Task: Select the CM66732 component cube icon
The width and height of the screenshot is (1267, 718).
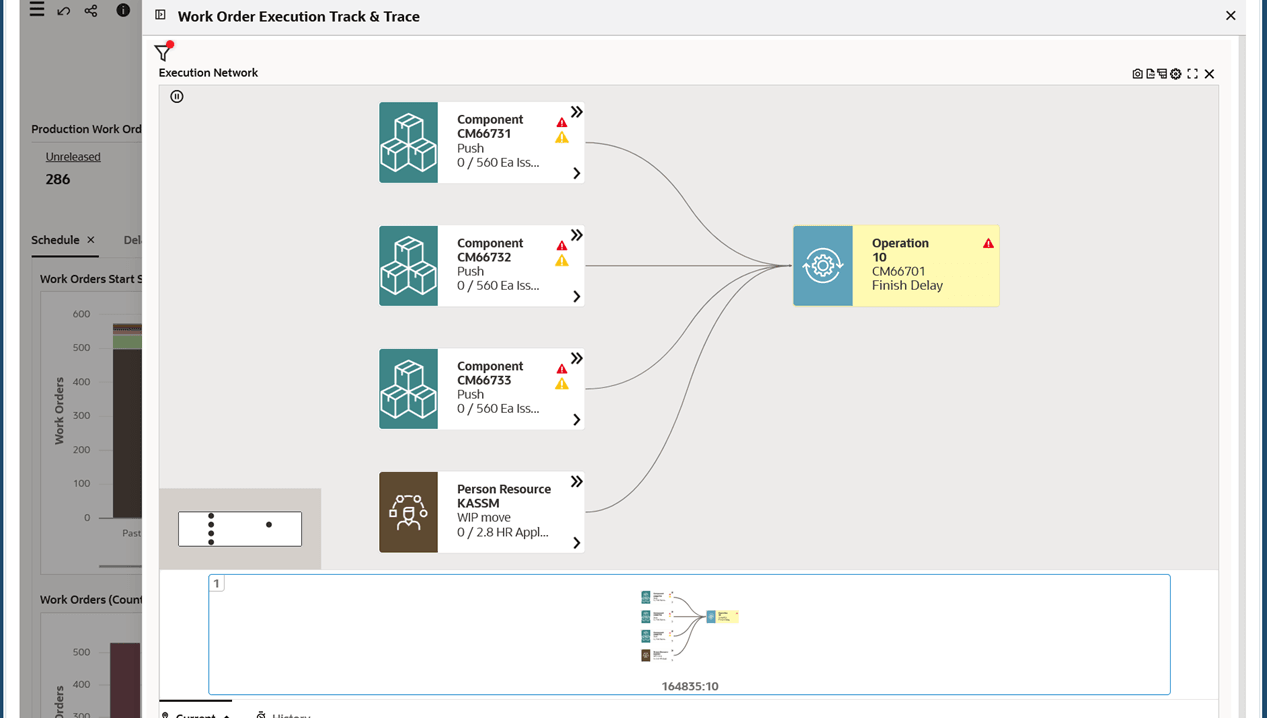Action: click(x=408, y=266)
